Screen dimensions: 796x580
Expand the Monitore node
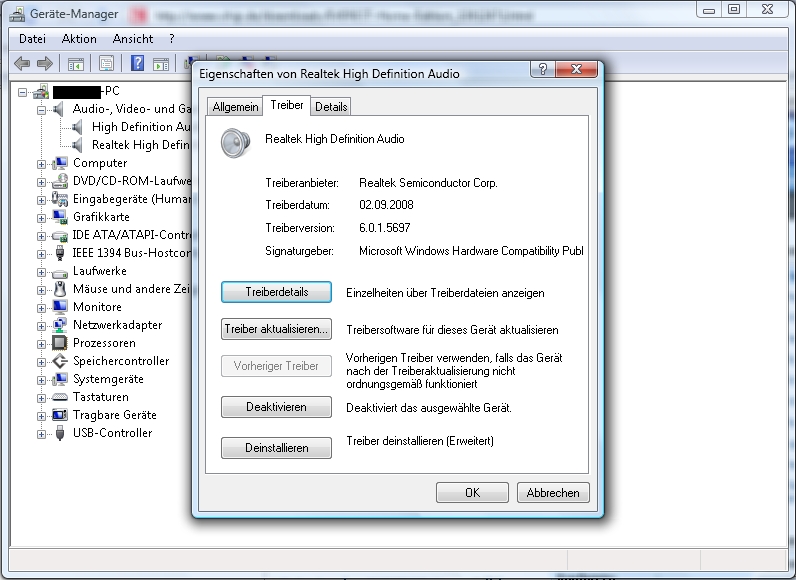41,308
